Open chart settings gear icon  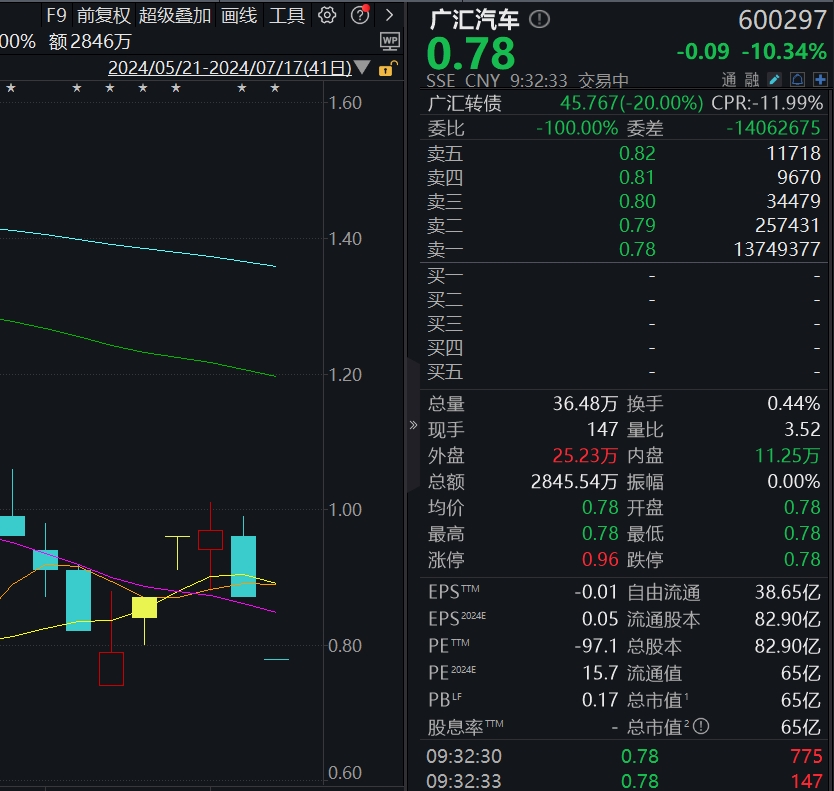[327, 15]
